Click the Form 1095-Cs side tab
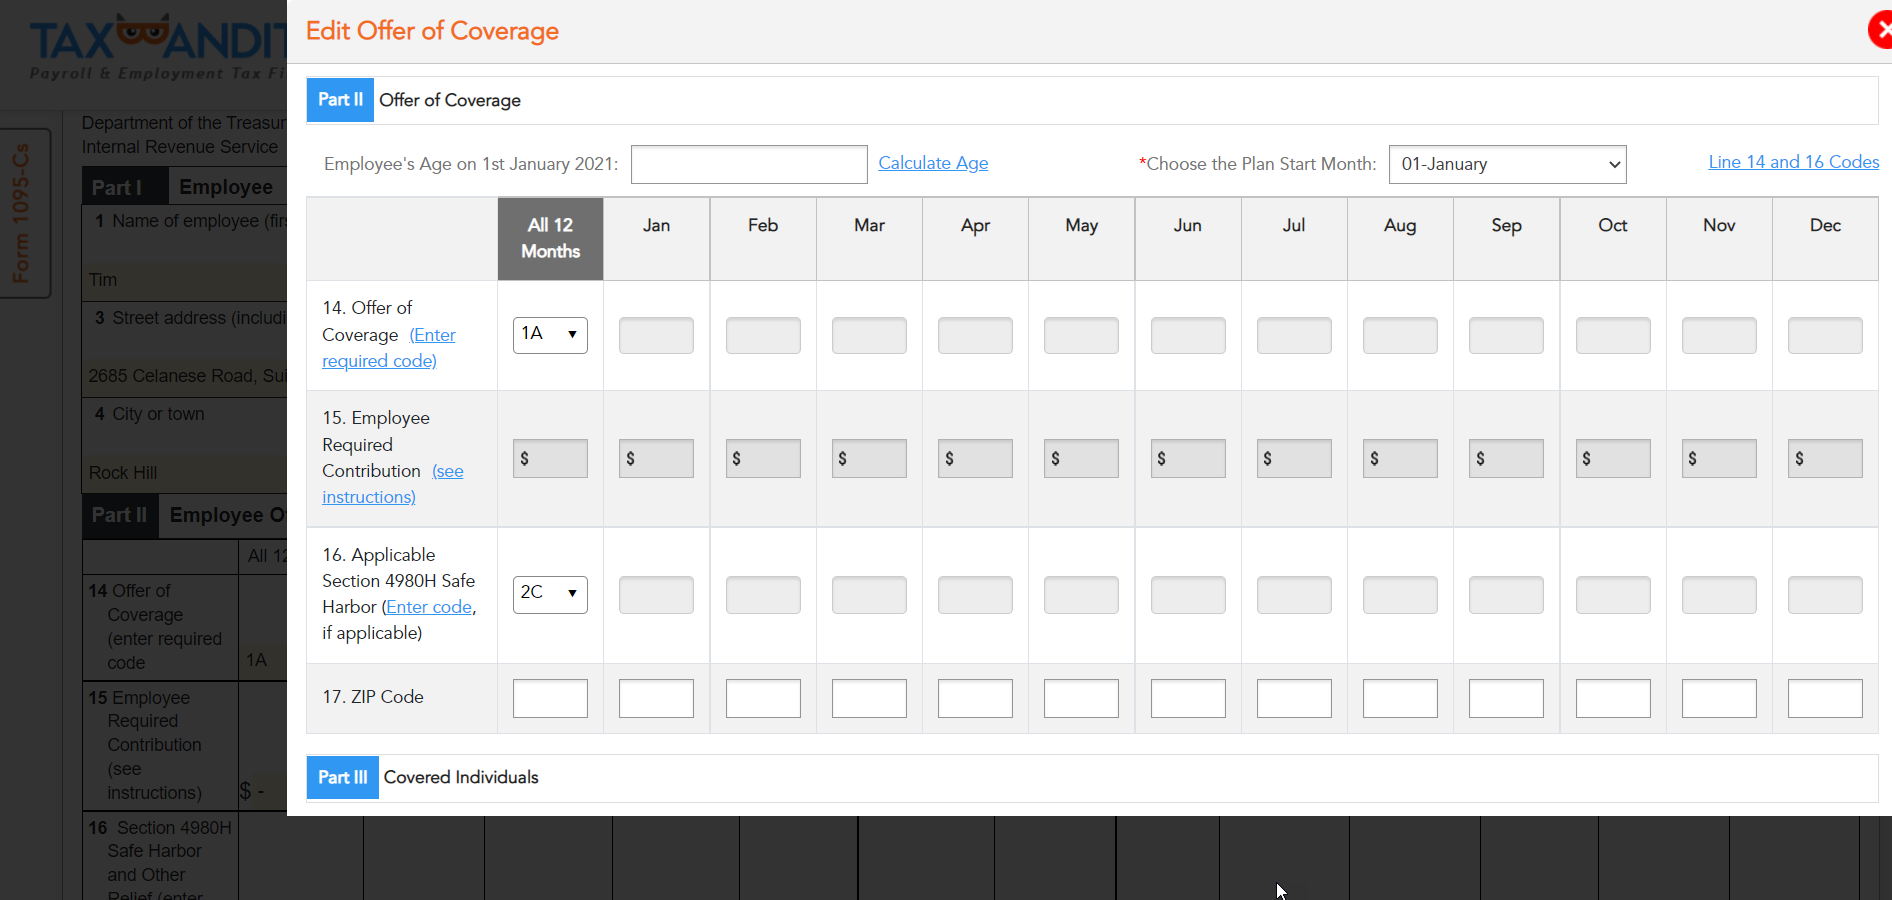The image size is (1892, 900). pyautogui.click(x=22, y=213)
